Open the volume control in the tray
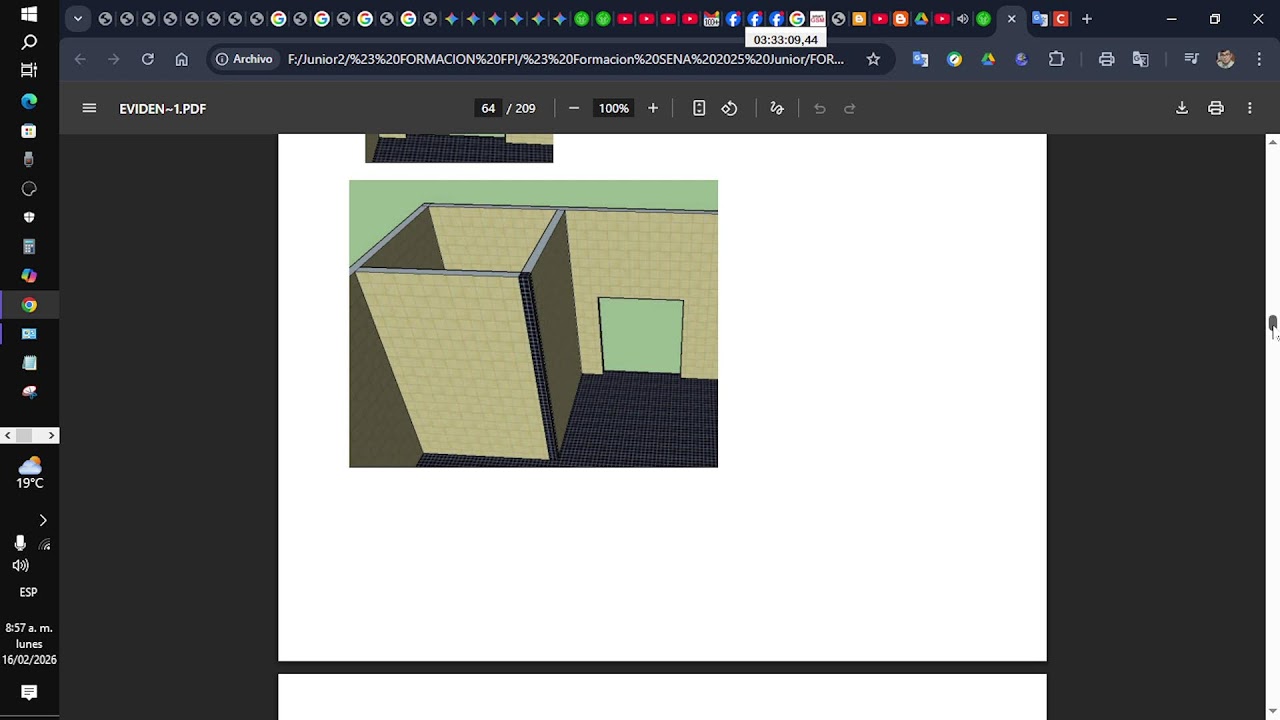1280x720 pixels. (x=20, y=565)
